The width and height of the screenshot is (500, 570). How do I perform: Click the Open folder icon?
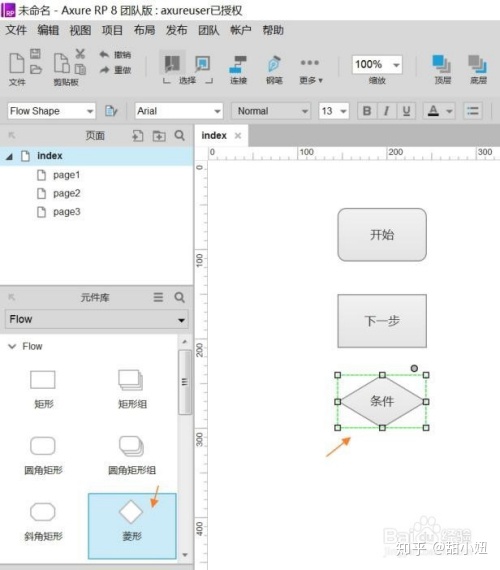(36, 69)
